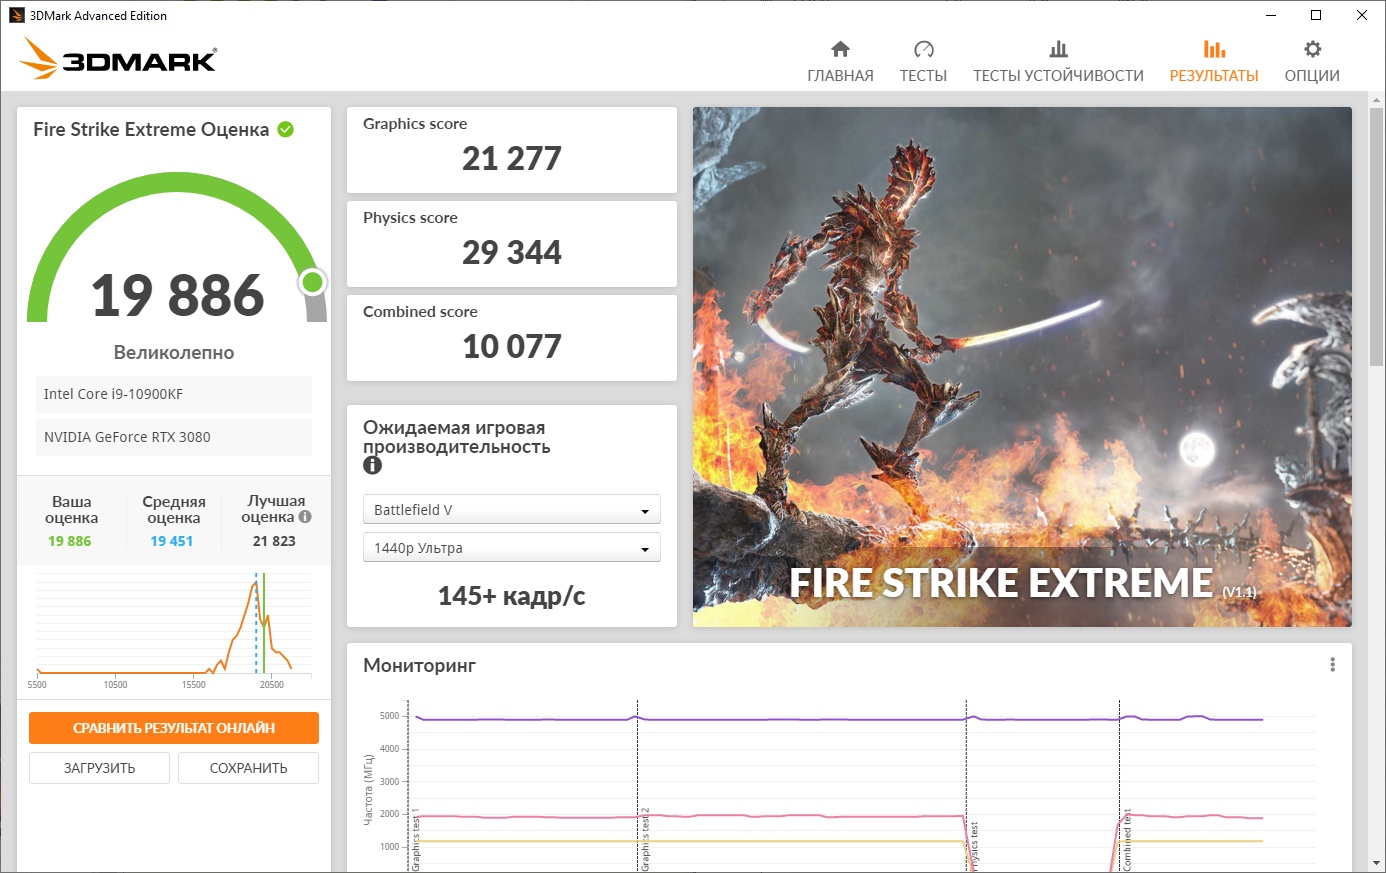Click Сравнить результат онлайн button
The image size is (1386, 873).
tap(174, 728)
